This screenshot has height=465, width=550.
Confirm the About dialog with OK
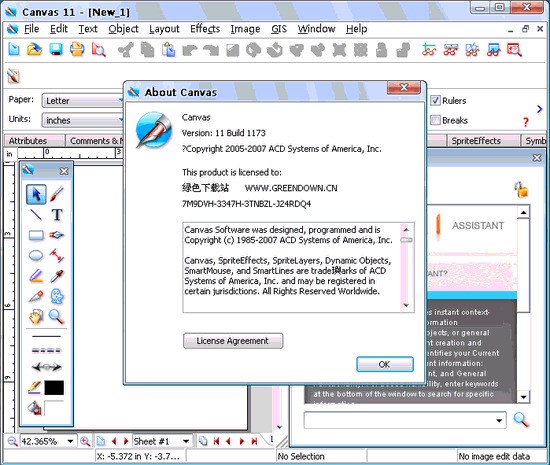coord(385,364)
